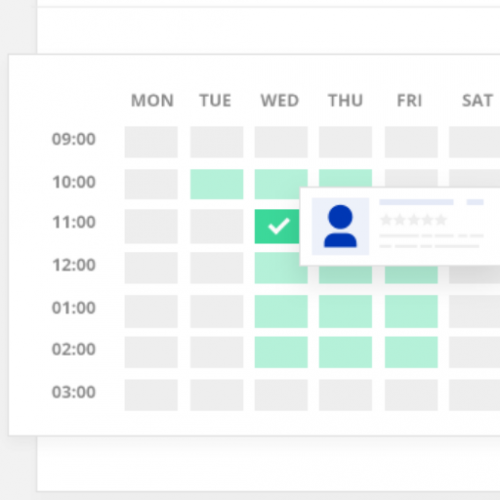Click the MON column header
This screenshot has height=500, width=500.
click(x=152, y=100)
